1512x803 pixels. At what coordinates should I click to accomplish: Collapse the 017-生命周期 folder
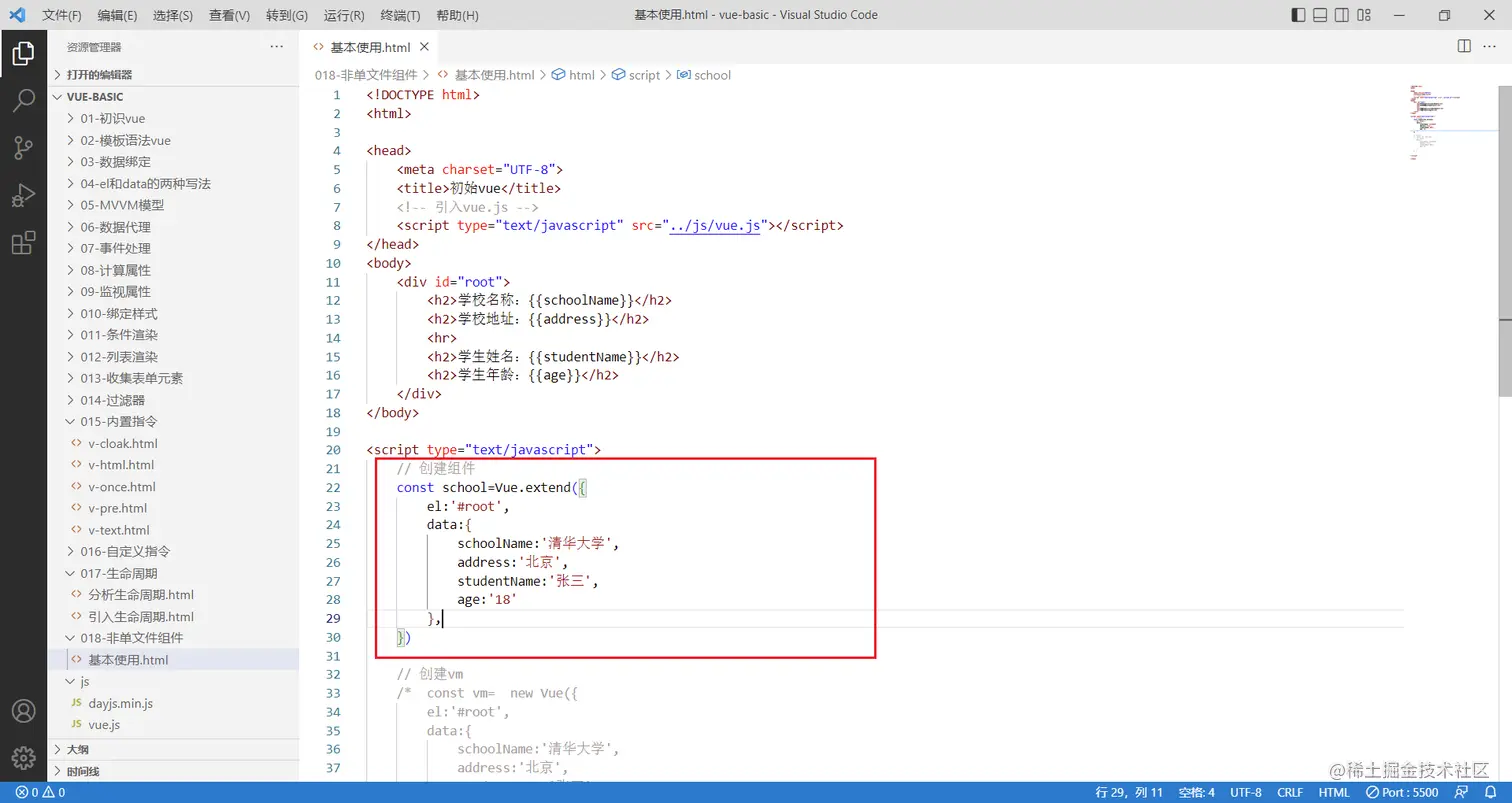coord(119,573)
